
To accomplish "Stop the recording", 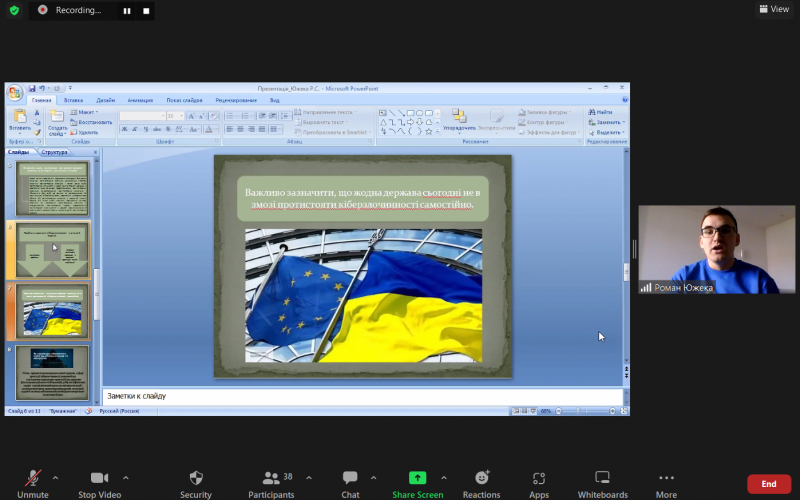I will click(146, 11).
